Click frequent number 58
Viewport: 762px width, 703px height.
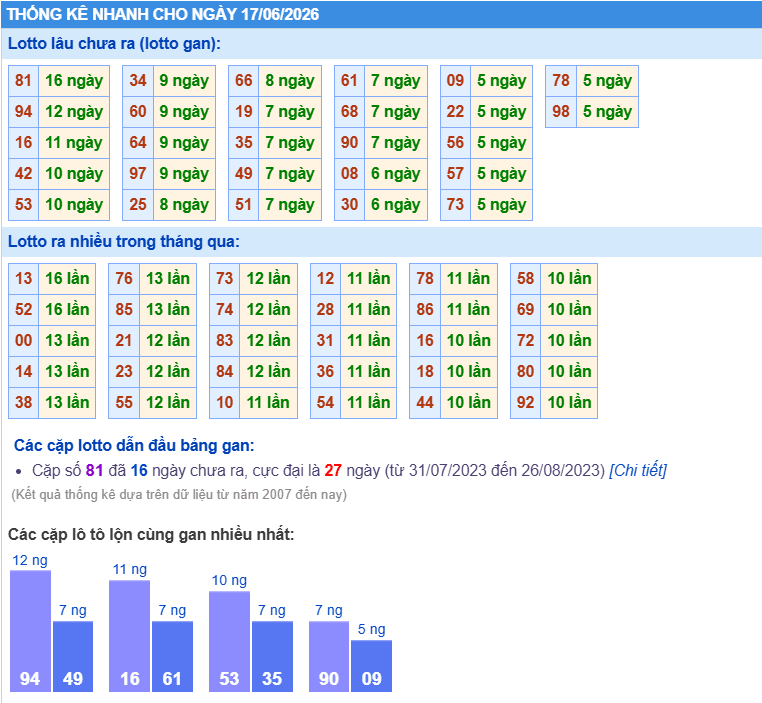526,279
